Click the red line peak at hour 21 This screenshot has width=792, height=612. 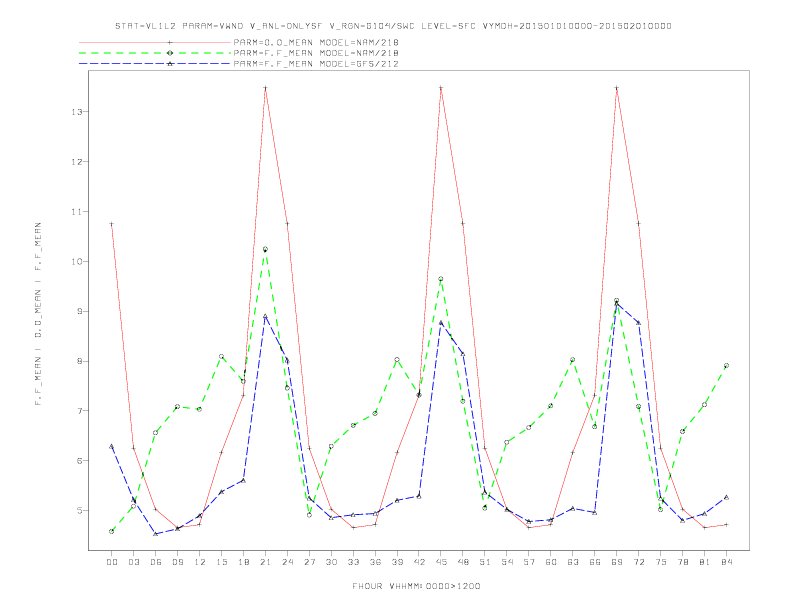265,88
